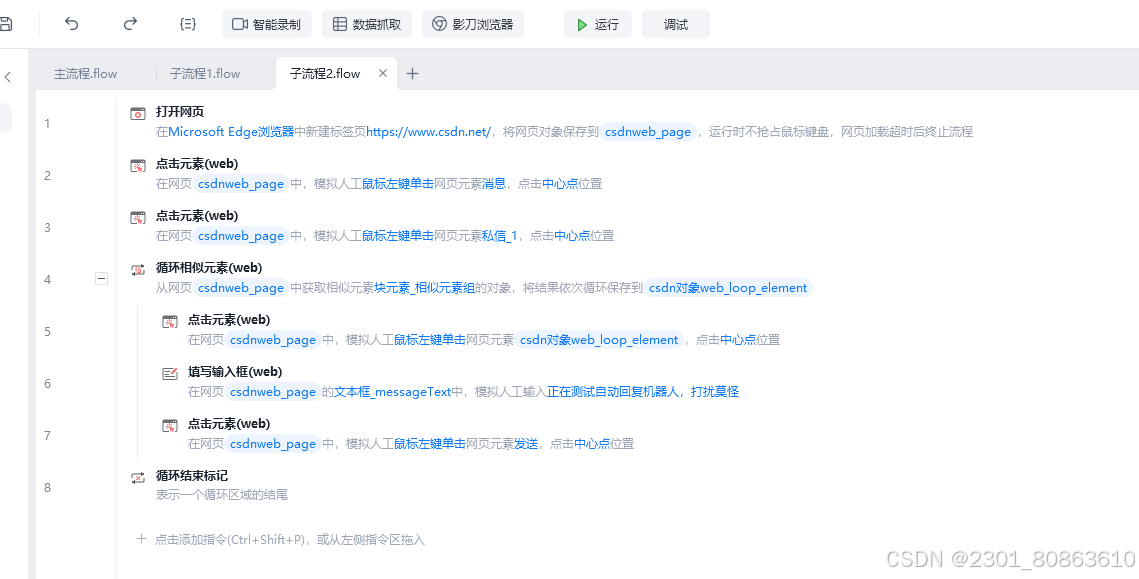Click the 打开网页 step icon
The width and height of the screenshot is (1139, 579).
[138, 113]
